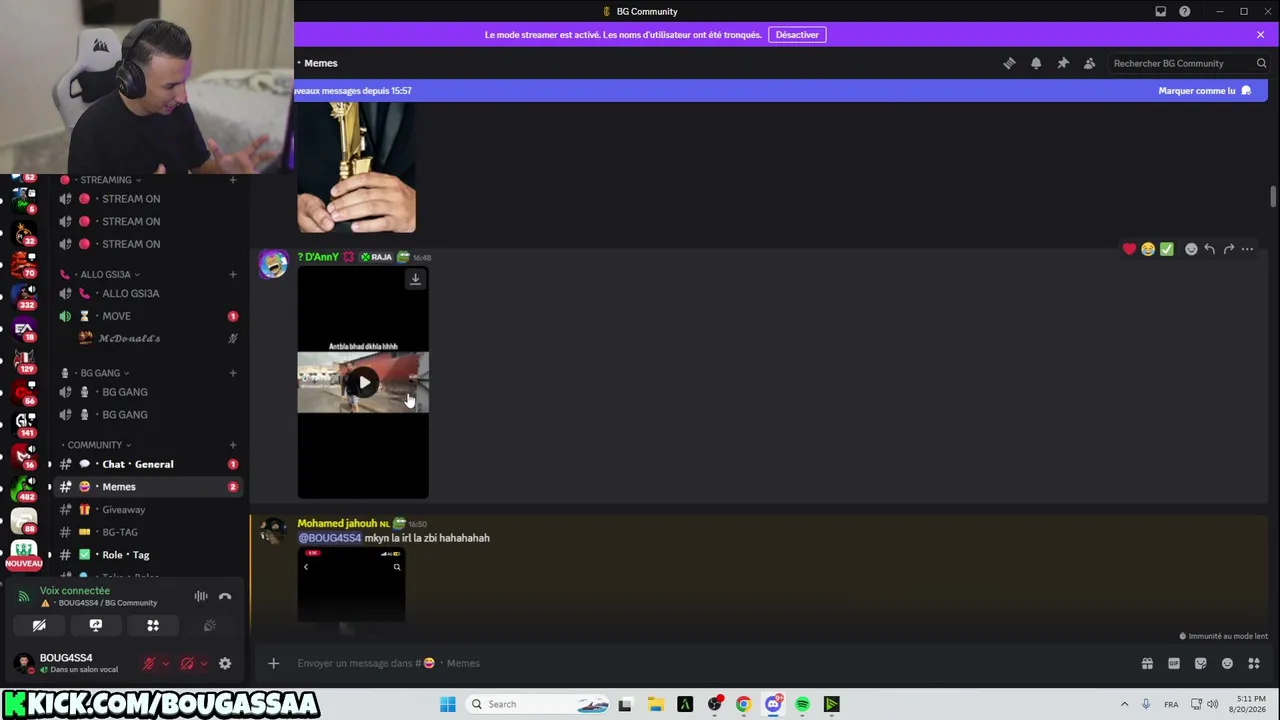Image resolution: width=1280 pixels, height=720 pixels.
Task: Click Désactiver to disable streamer mode
Action: point(797,35)
